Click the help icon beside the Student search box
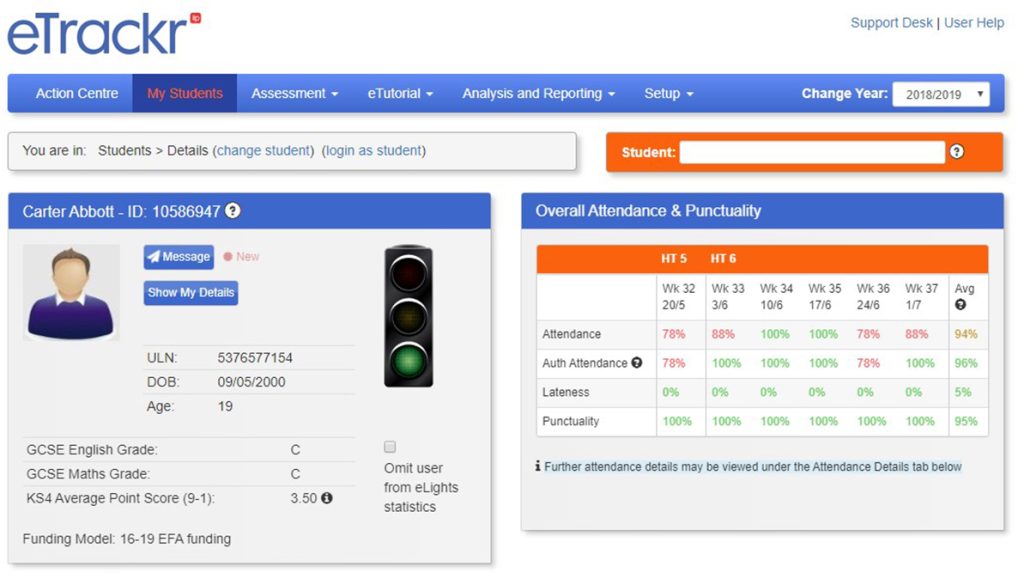The width and height of the screenshot is (1024, 579). click(x=956, y=152)
